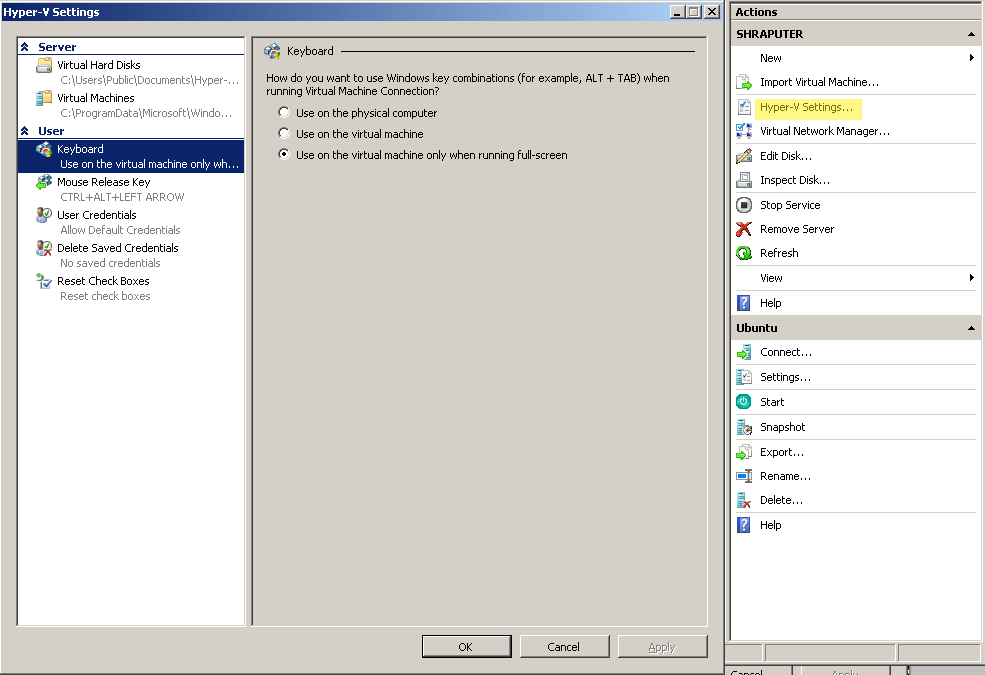Click the Rename icon
This screenshot has width=985, height=675.
[x=744, y=476]
